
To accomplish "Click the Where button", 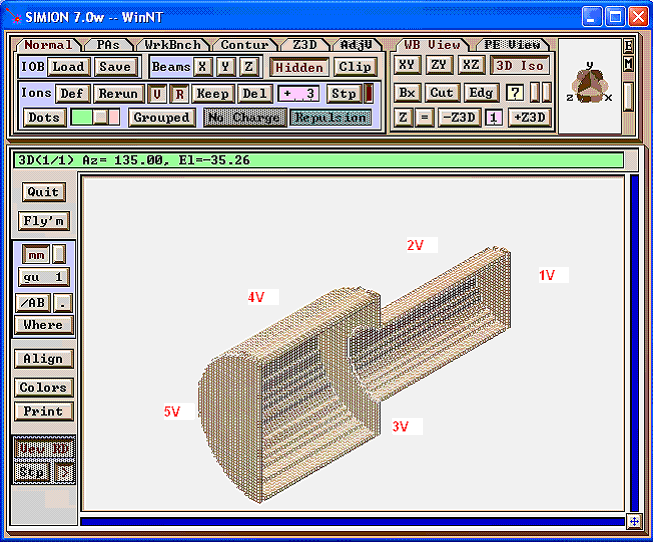I will [44, 325].
